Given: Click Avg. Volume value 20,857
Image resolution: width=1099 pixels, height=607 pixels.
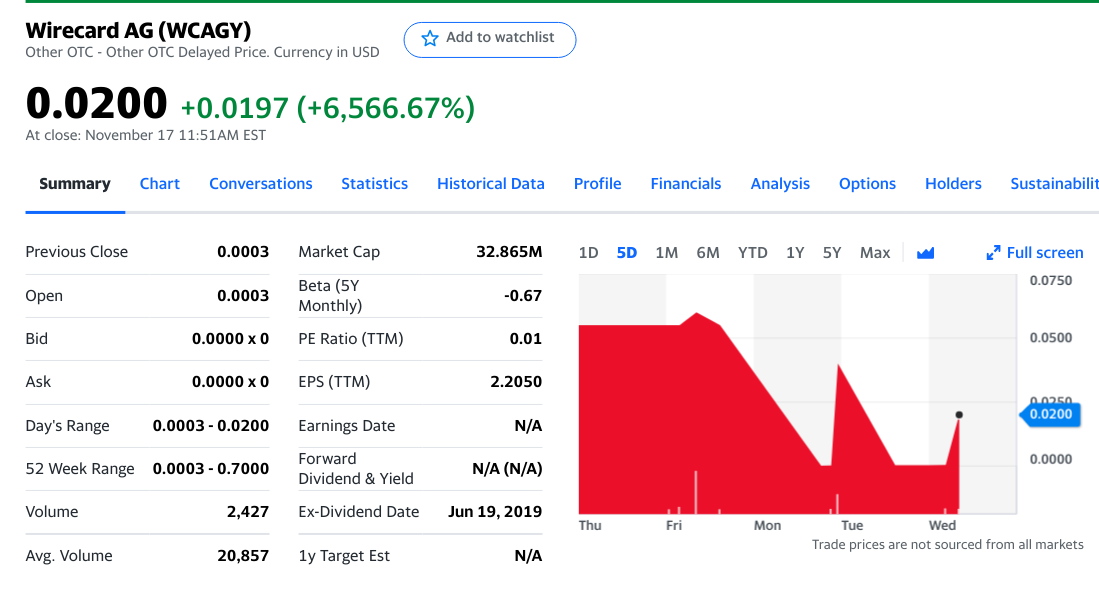Looking at the screenshot, I should (243, 556).
